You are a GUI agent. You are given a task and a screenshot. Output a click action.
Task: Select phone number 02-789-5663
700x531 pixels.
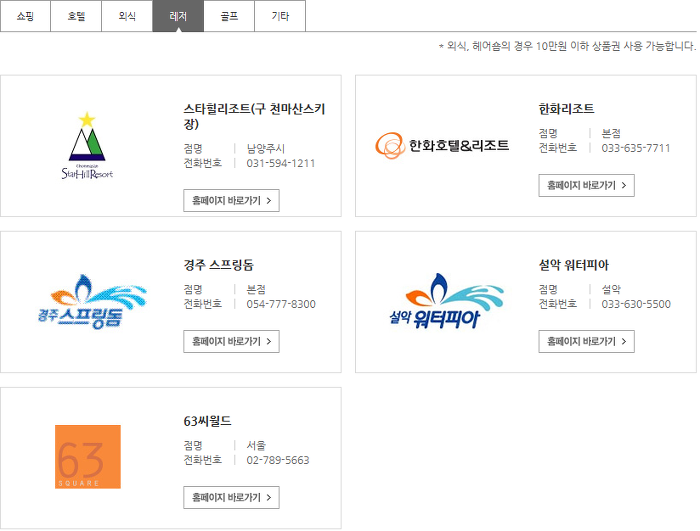pyautogui.click(x=278, y=460)
